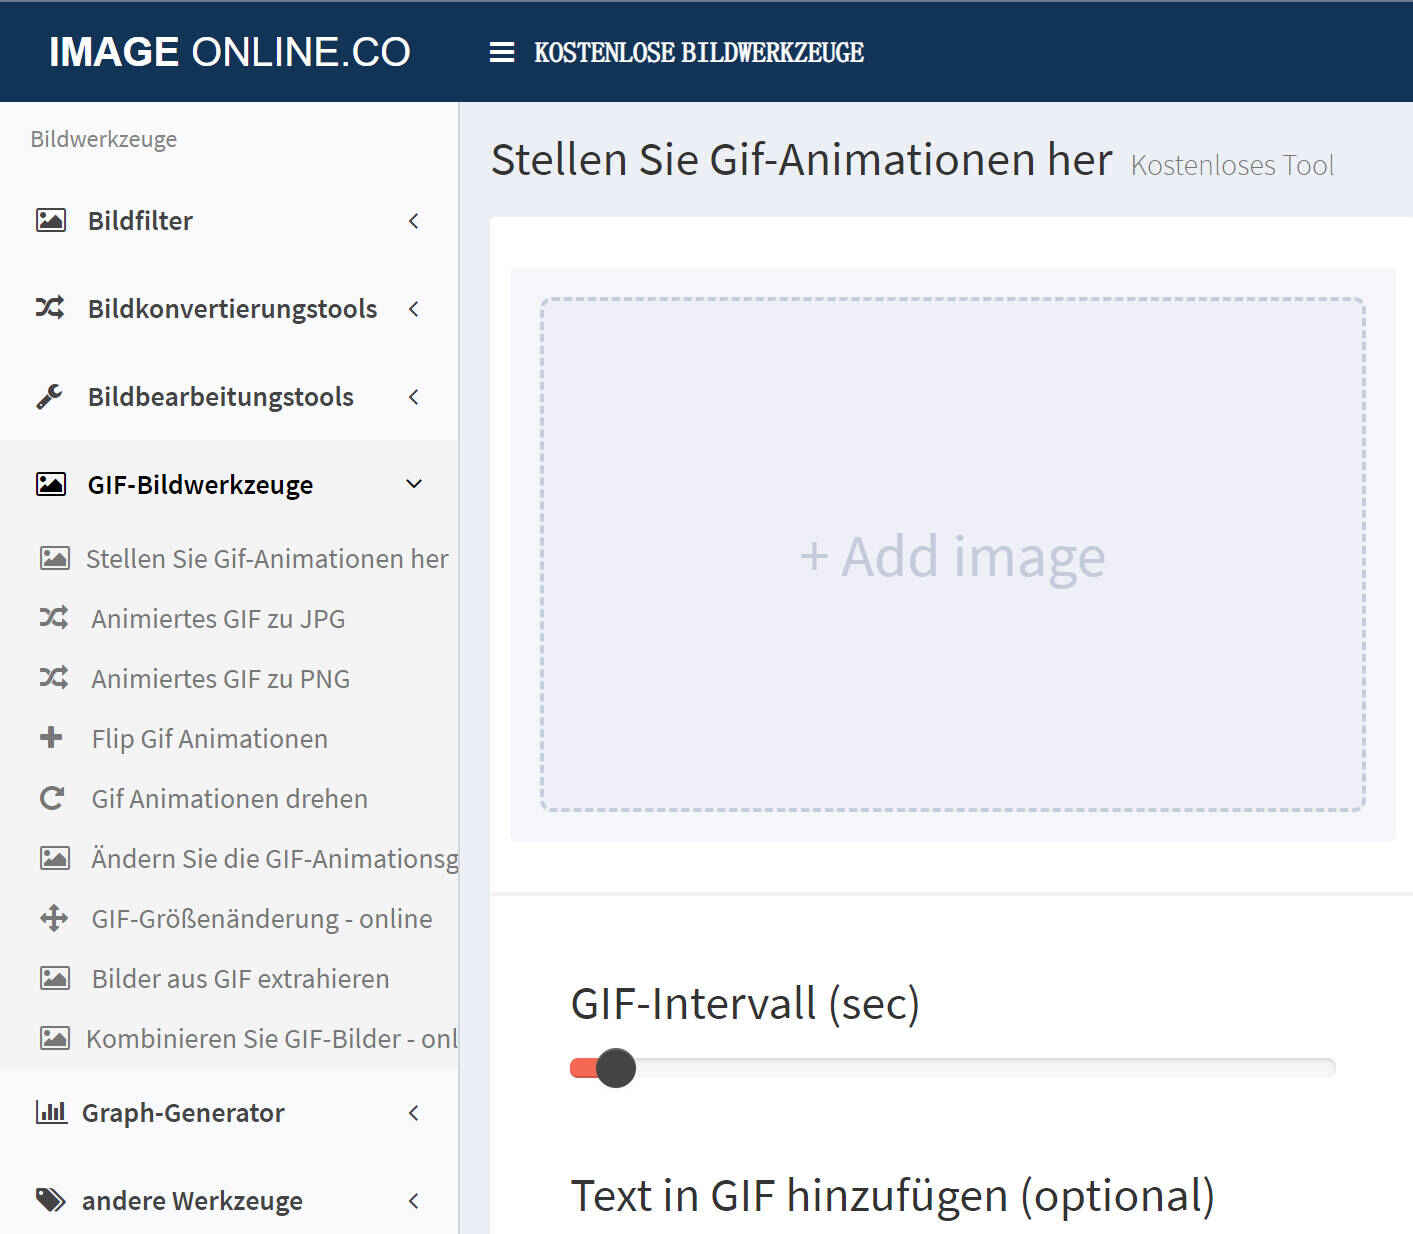
Task: Click KOSTENLOSE BILDWERKZEUGE header text
Action: pyautogui.click(x=699, y=52)
